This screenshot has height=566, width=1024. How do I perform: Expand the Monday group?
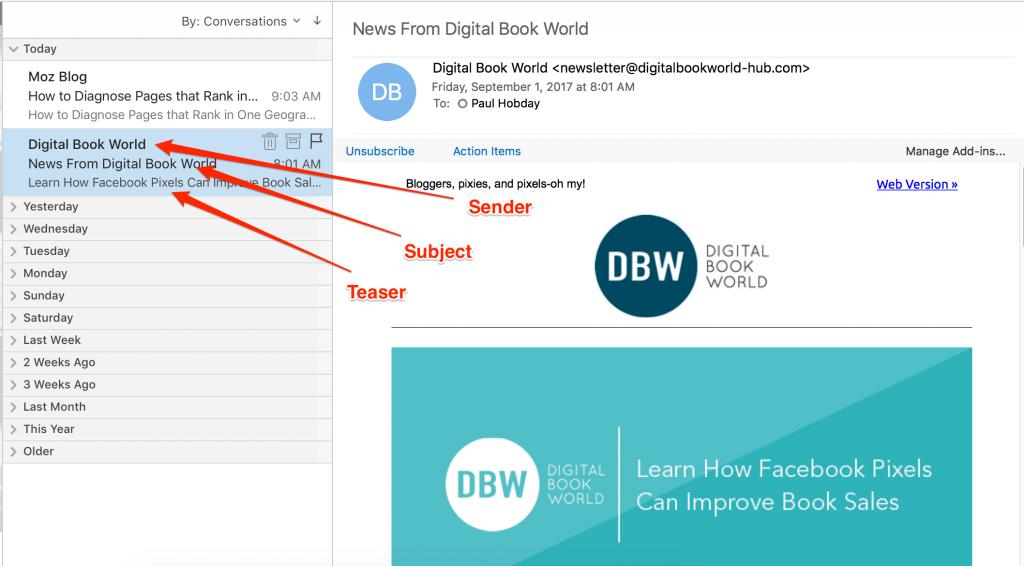(13, 274)
